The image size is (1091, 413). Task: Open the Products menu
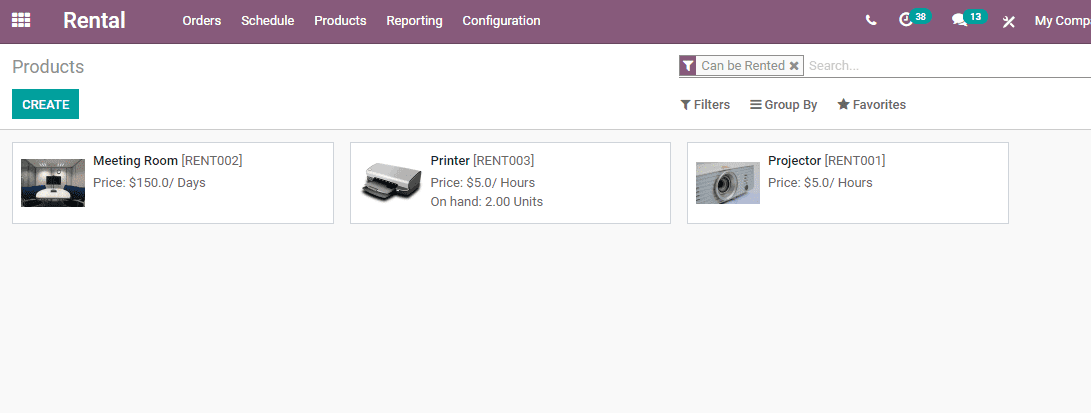coord(340,21)
